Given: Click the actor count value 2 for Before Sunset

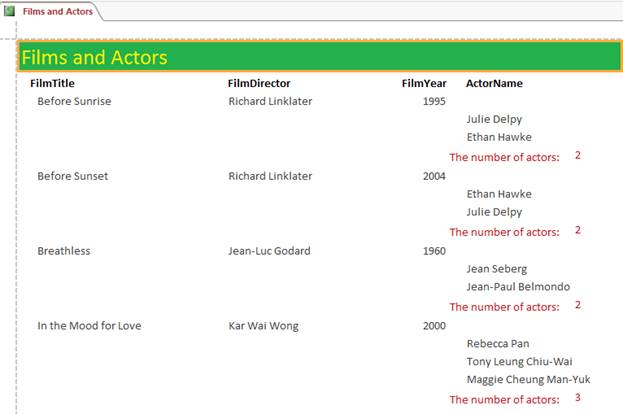Looking at the screenshot, I should tap(578, 230).
